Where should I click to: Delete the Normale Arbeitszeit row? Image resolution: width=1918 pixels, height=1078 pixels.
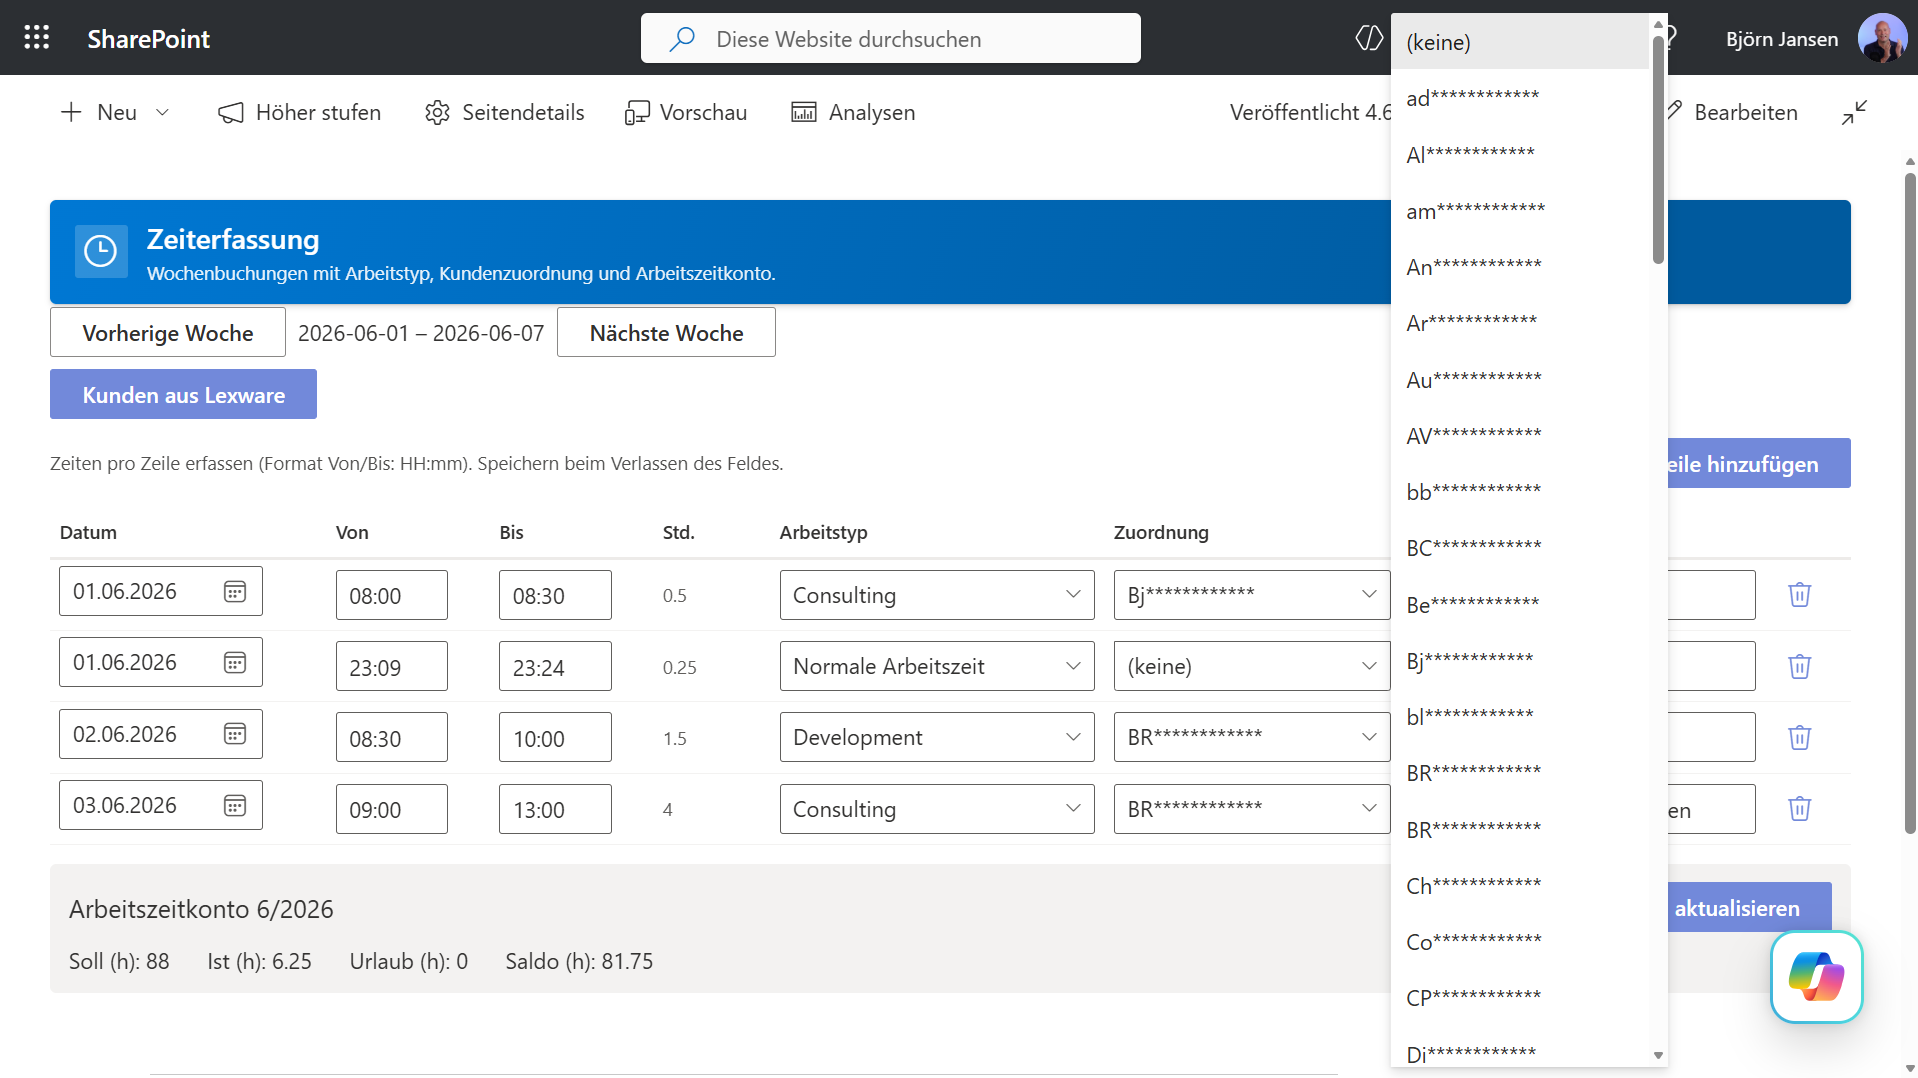tap(1799, 666)
